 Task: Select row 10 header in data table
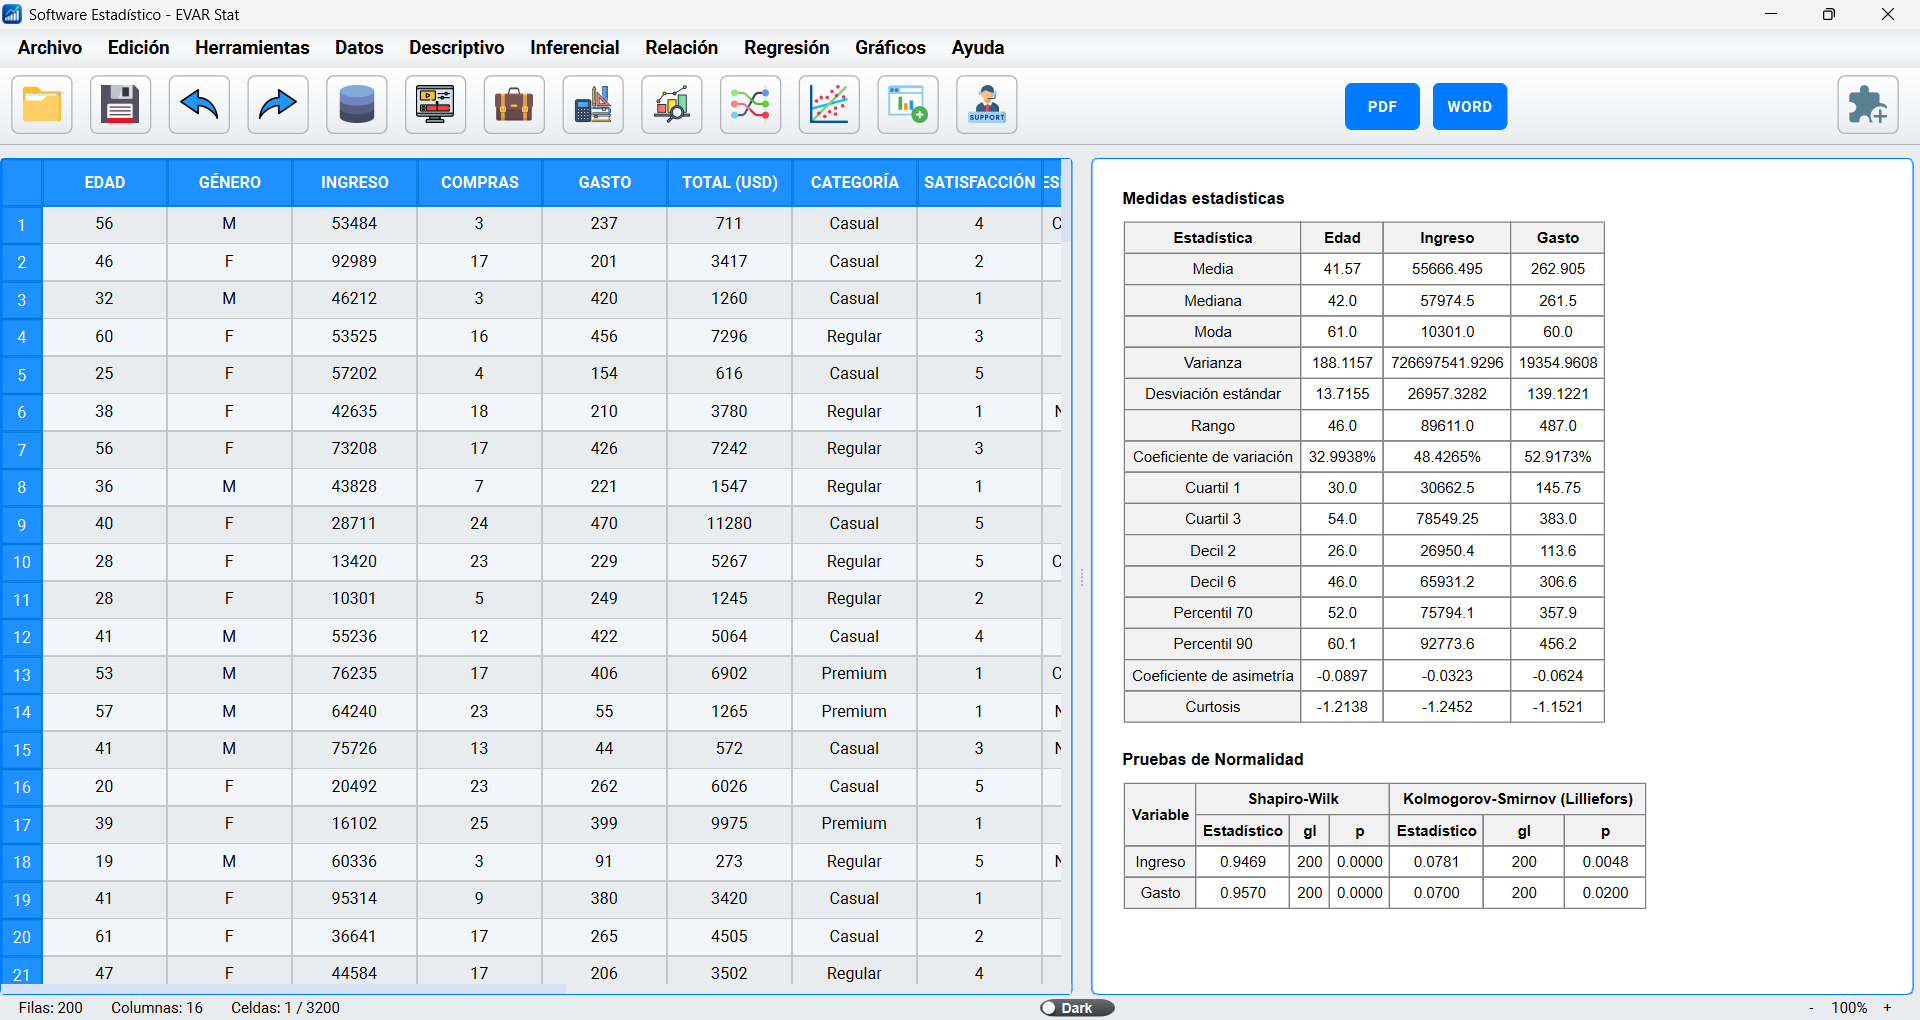pyautogui.click(x=21, y=562)
